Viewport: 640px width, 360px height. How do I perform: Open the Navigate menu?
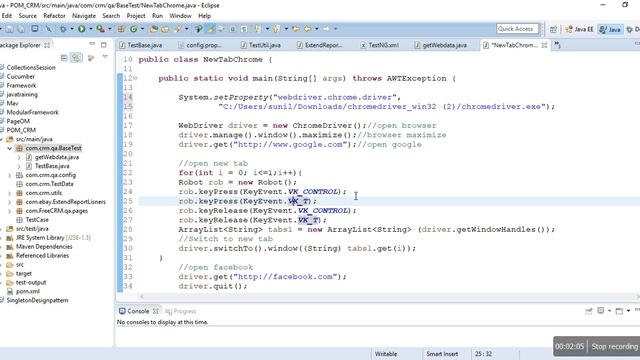click(84, 16)
